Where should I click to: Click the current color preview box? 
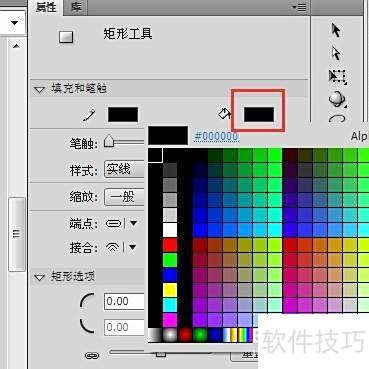[x=168, y=135]
